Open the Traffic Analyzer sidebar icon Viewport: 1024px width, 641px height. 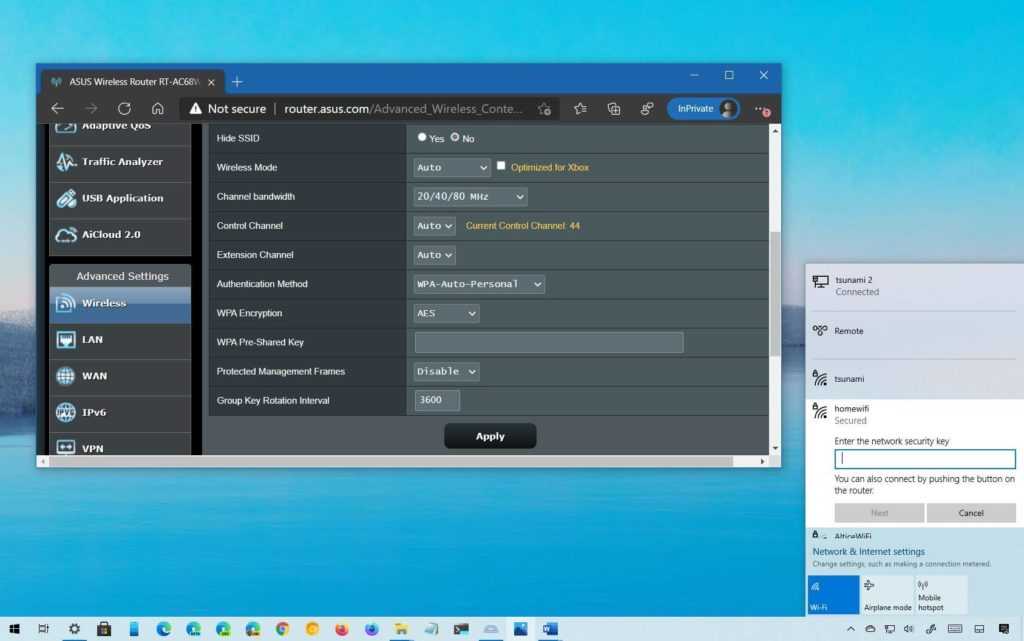[67, 162]
